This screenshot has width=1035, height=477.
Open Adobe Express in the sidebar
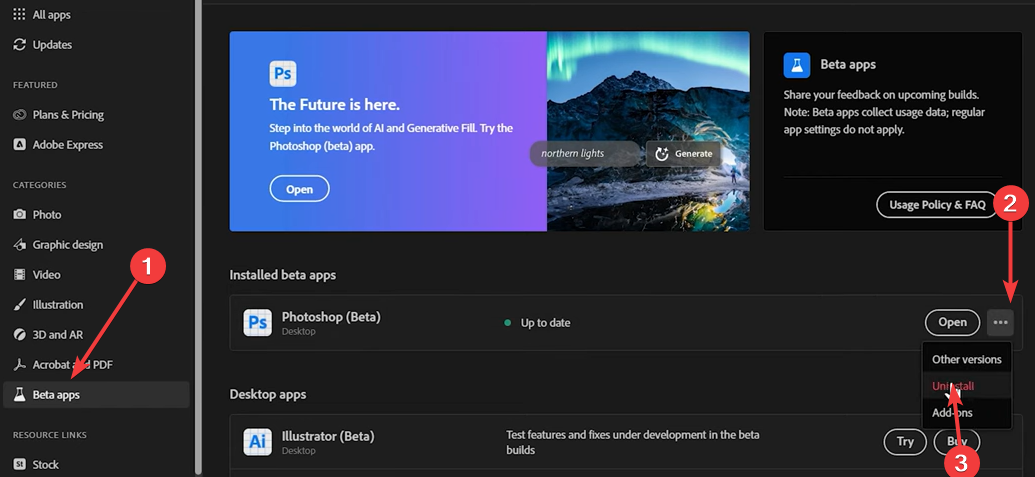pos(57,144)
